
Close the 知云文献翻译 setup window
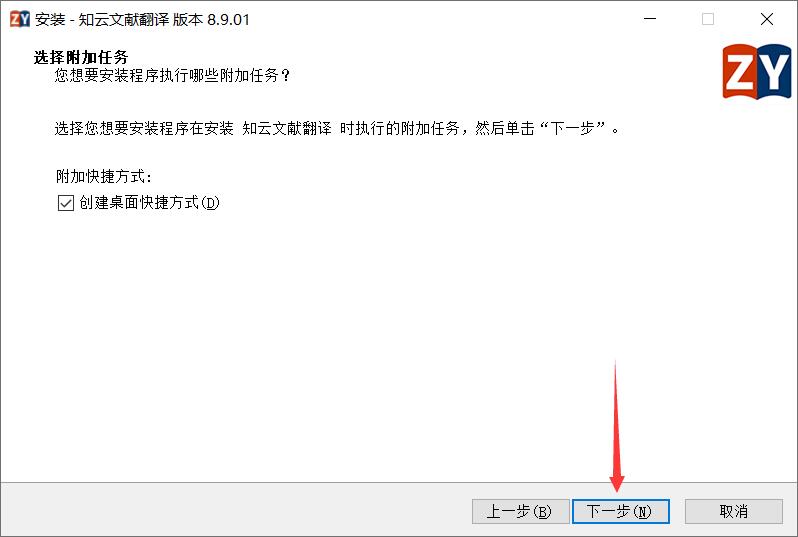click(766, 19)
